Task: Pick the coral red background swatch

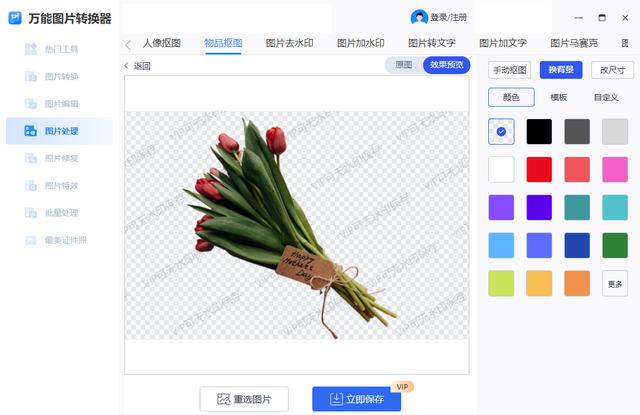Action: click(577, 169)
